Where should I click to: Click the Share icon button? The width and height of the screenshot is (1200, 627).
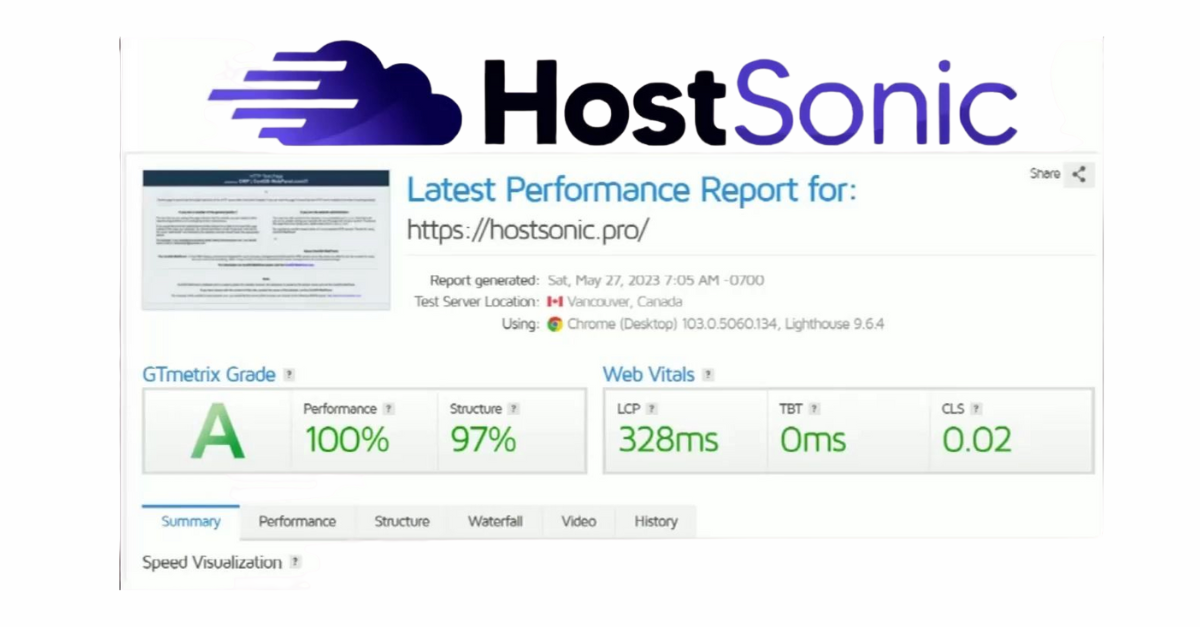1079,174
